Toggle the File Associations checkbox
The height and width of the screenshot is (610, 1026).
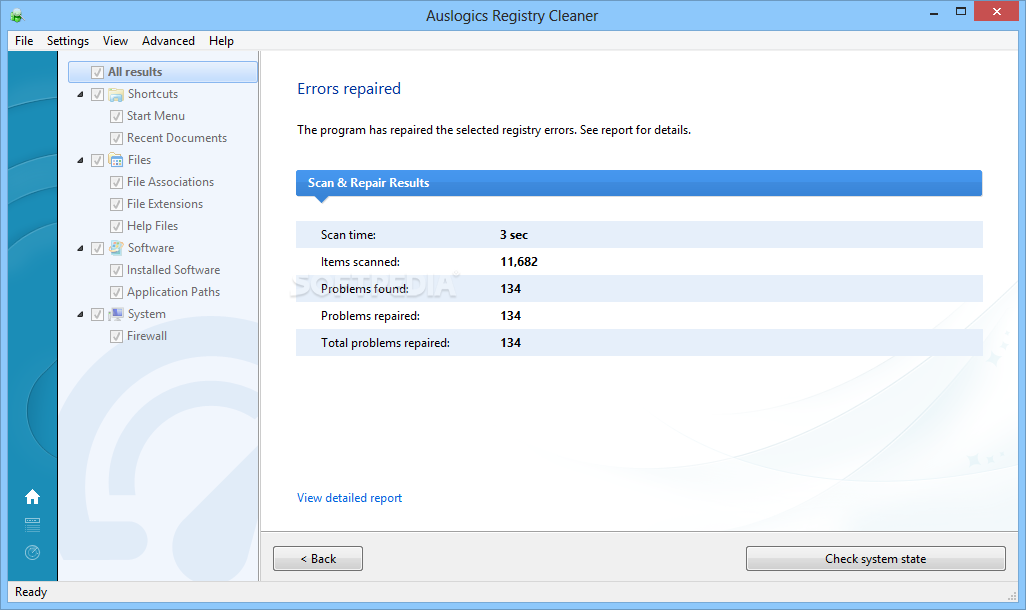(116, 182)
